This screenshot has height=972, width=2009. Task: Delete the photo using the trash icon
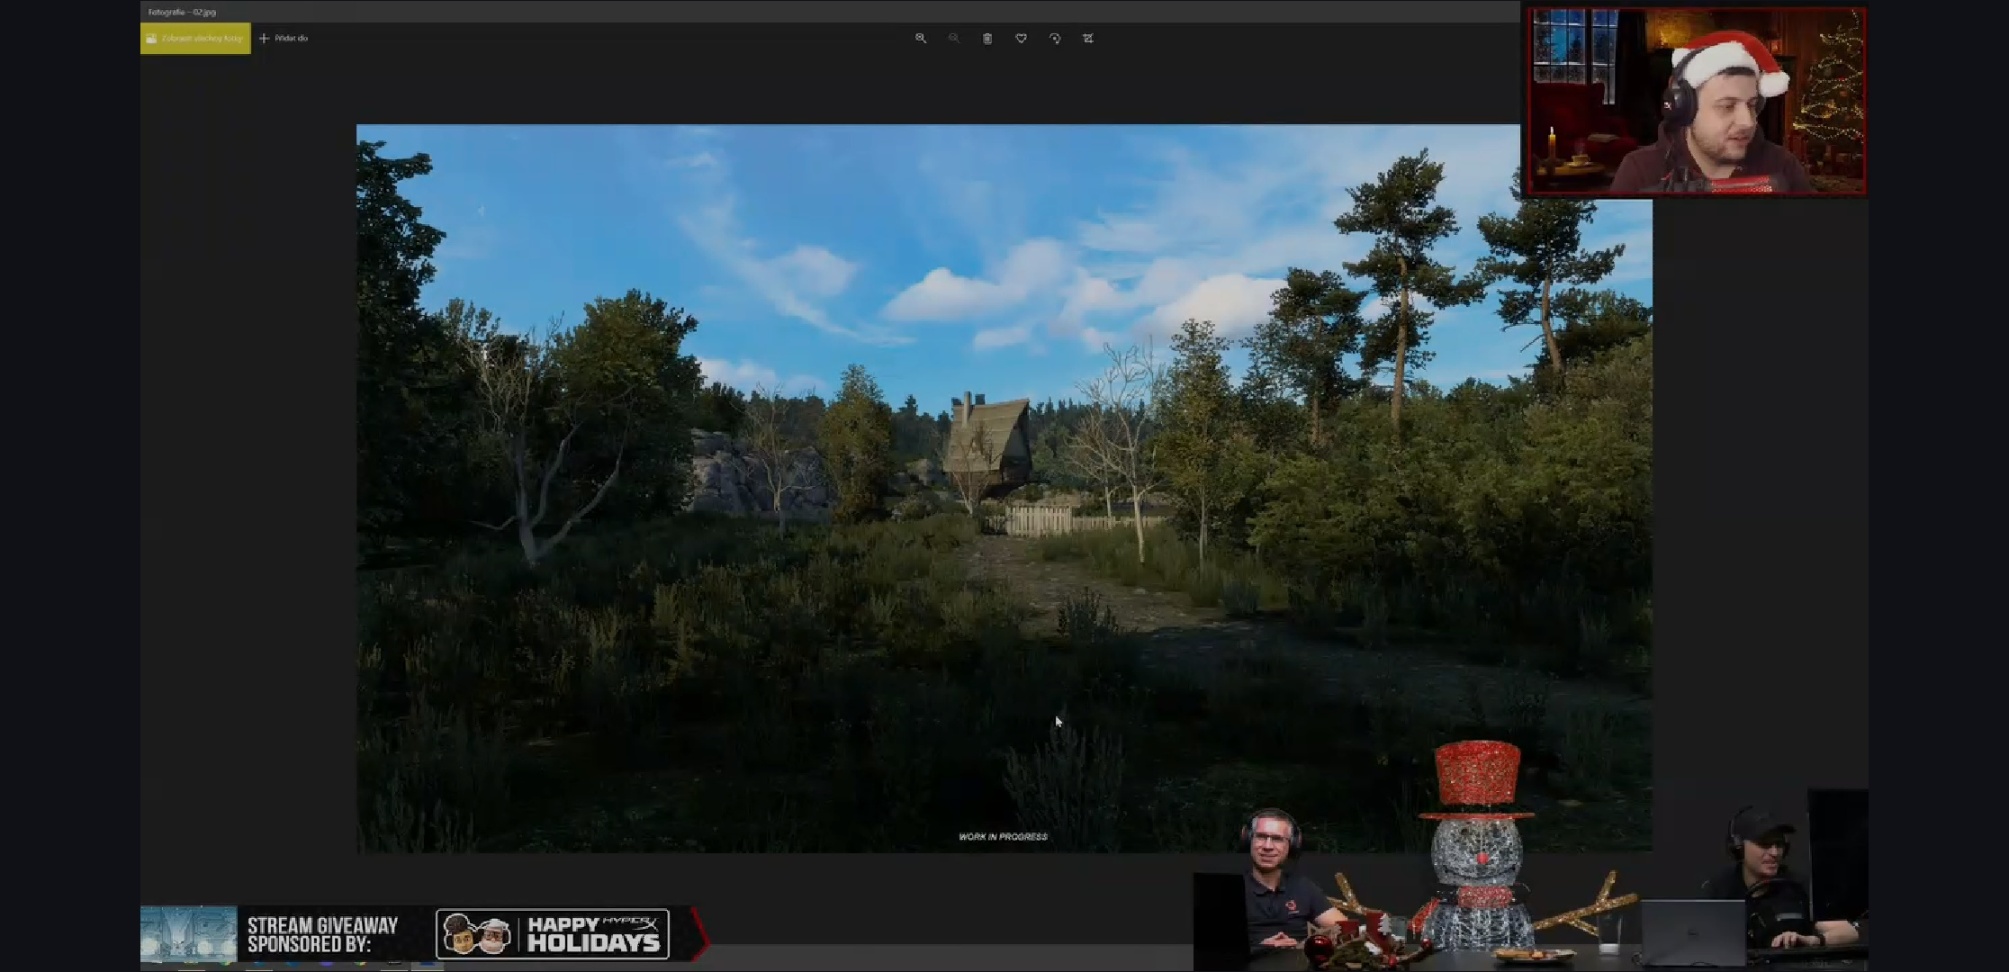tap(987, 38)
